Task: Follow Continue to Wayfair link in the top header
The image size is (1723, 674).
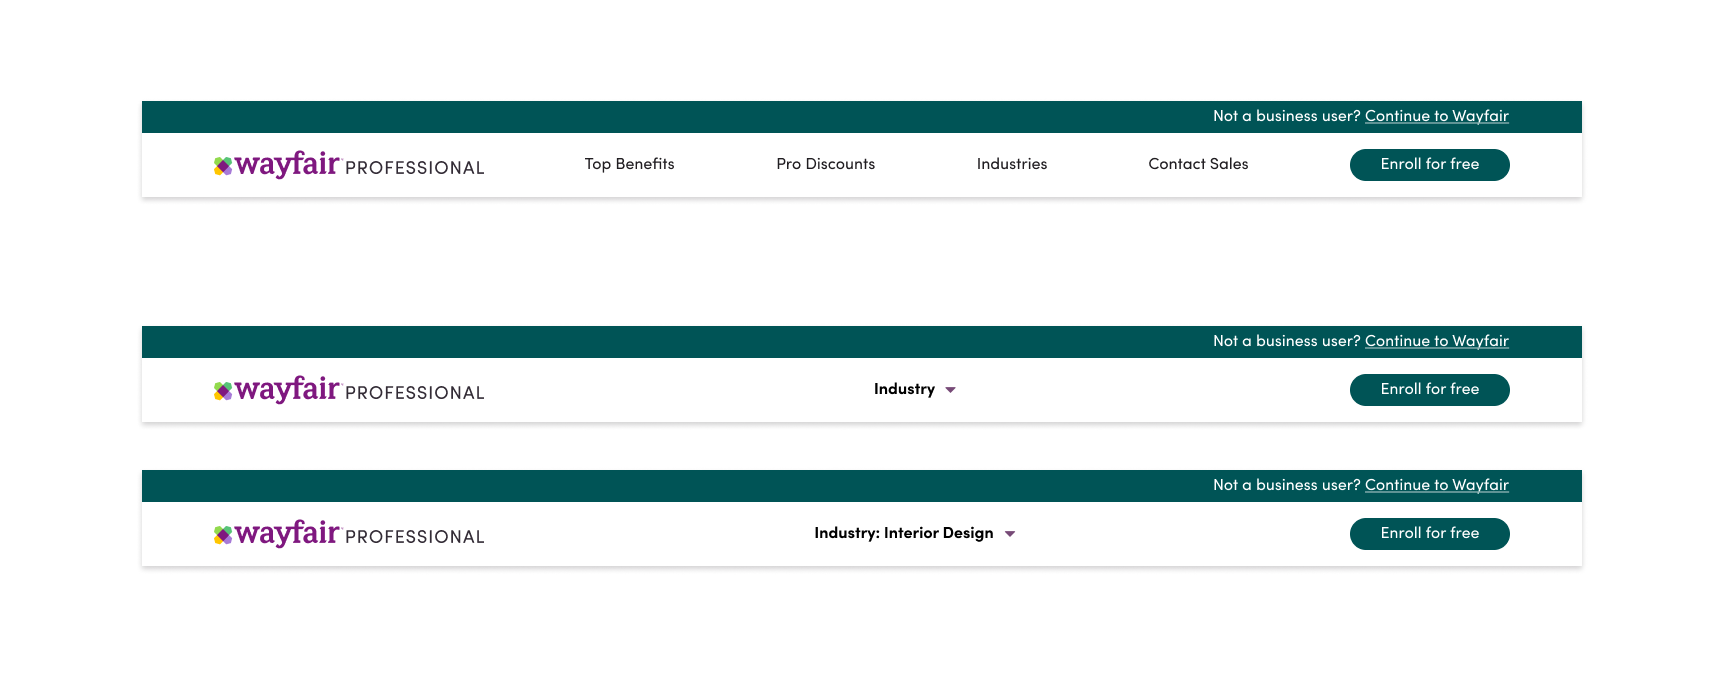Action: click(x=1437, y=116)
